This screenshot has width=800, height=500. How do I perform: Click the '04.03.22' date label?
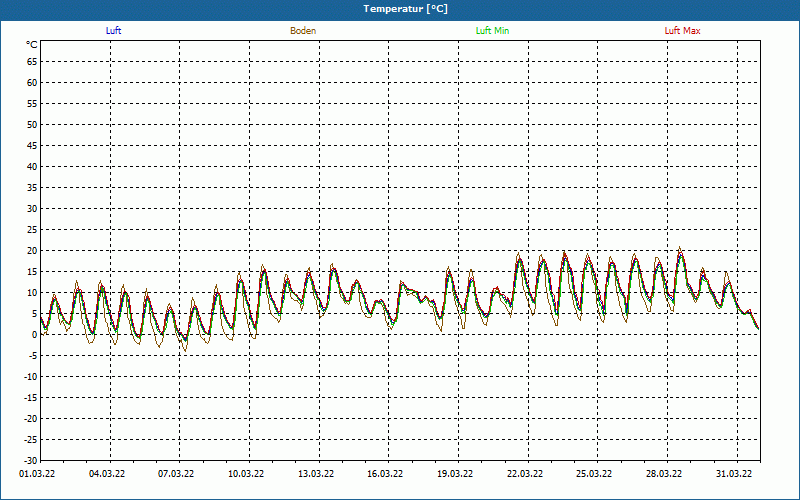click(107, 474)
